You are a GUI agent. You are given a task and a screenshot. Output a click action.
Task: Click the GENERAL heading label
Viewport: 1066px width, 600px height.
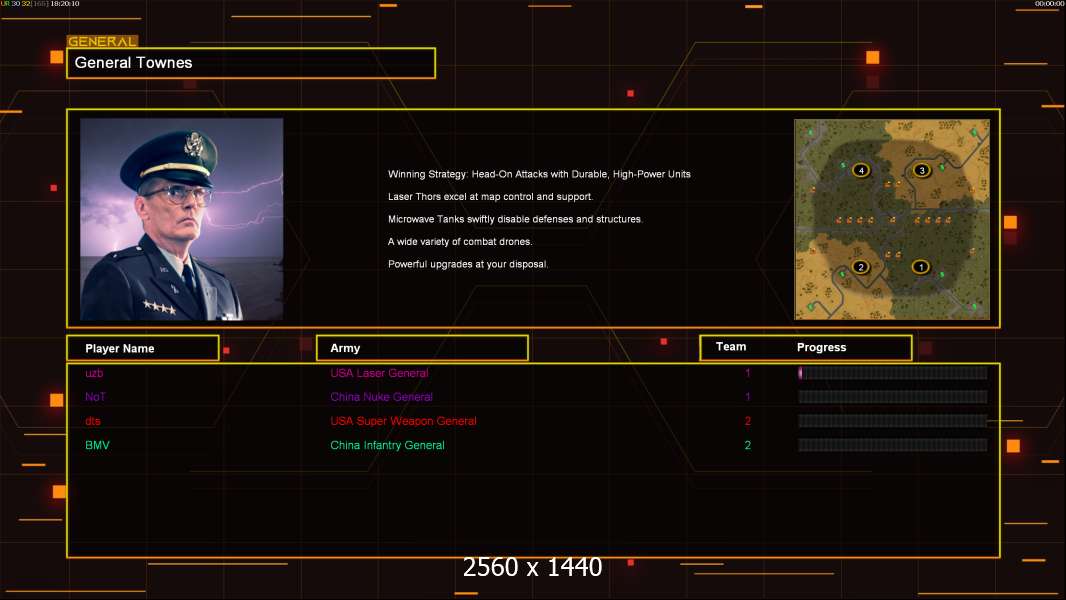(x=102, y=41)
